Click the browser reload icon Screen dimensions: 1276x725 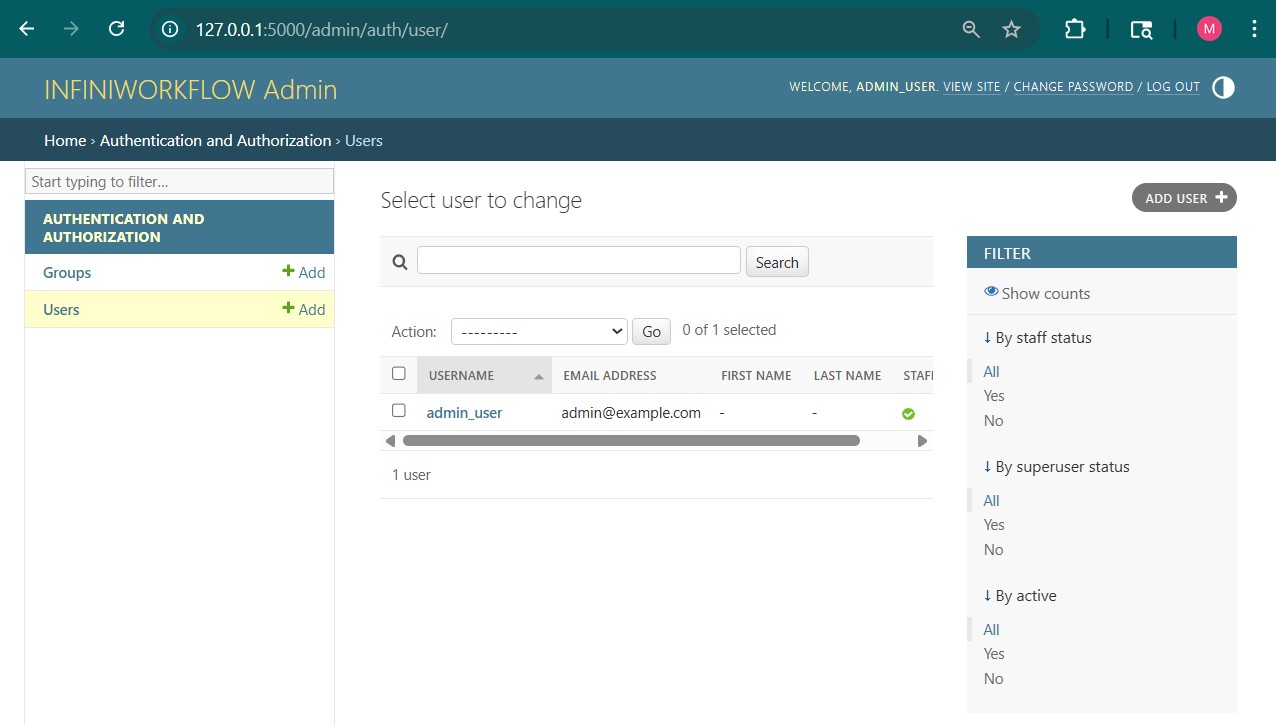click(116, 29)
